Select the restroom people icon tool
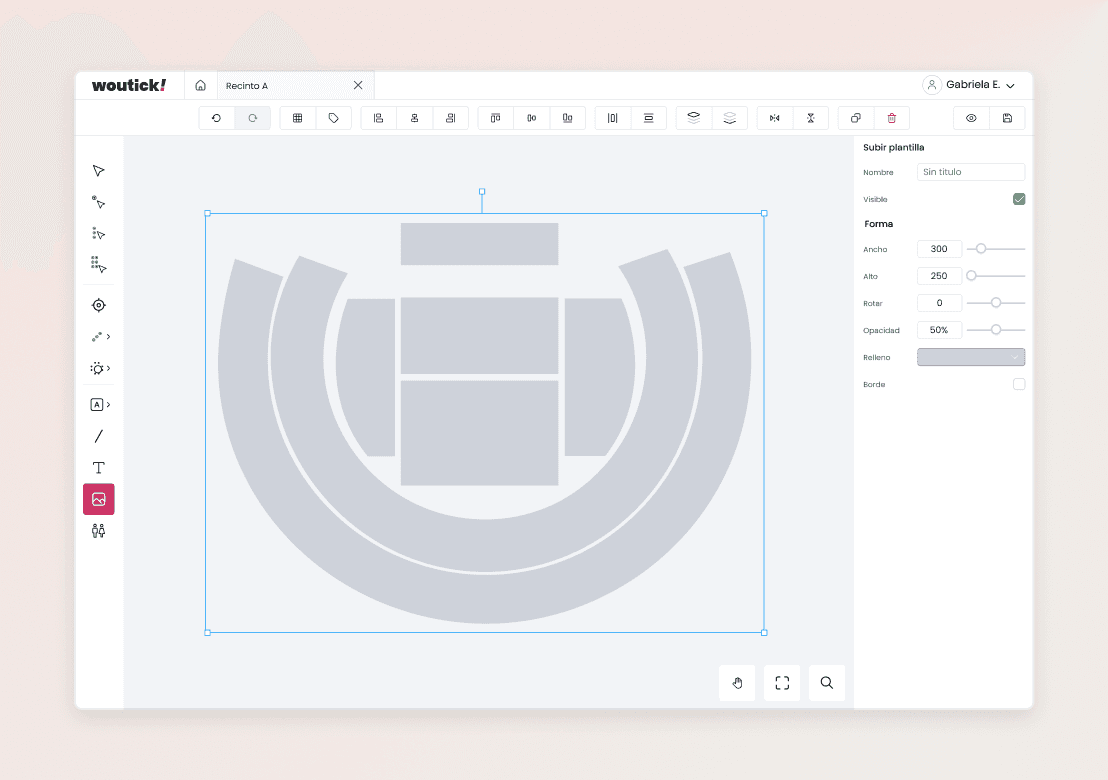The width and height of the screenshot is (1108, 780). [98, 531]
